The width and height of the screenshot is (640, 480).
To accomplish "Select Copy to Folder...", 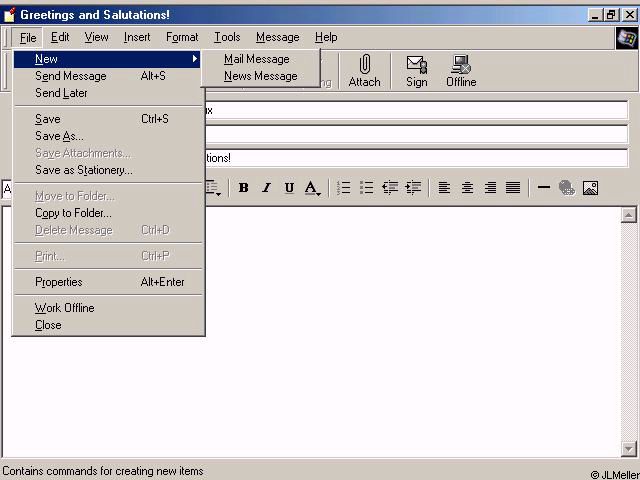I will click(x=108, y=213).
